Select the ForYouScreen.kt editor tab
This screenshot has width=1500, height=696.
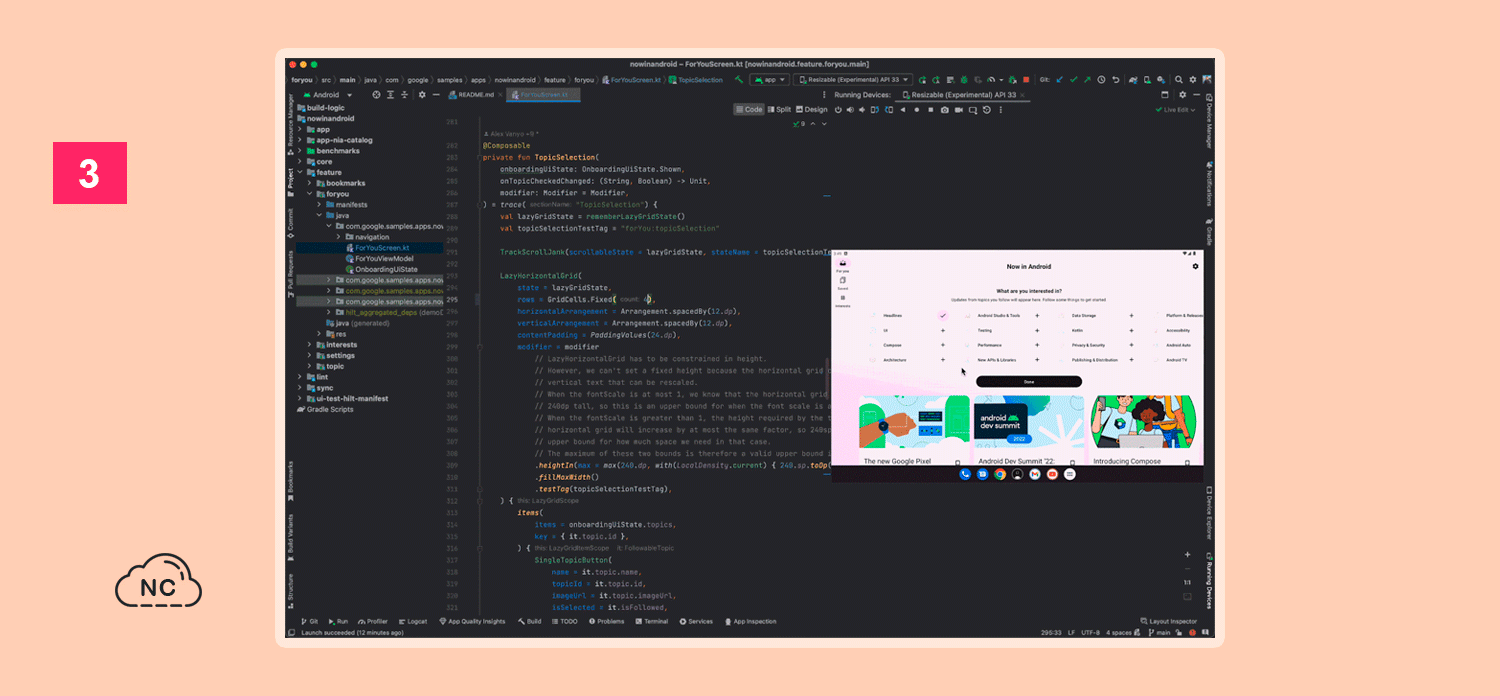click(543, 95)
